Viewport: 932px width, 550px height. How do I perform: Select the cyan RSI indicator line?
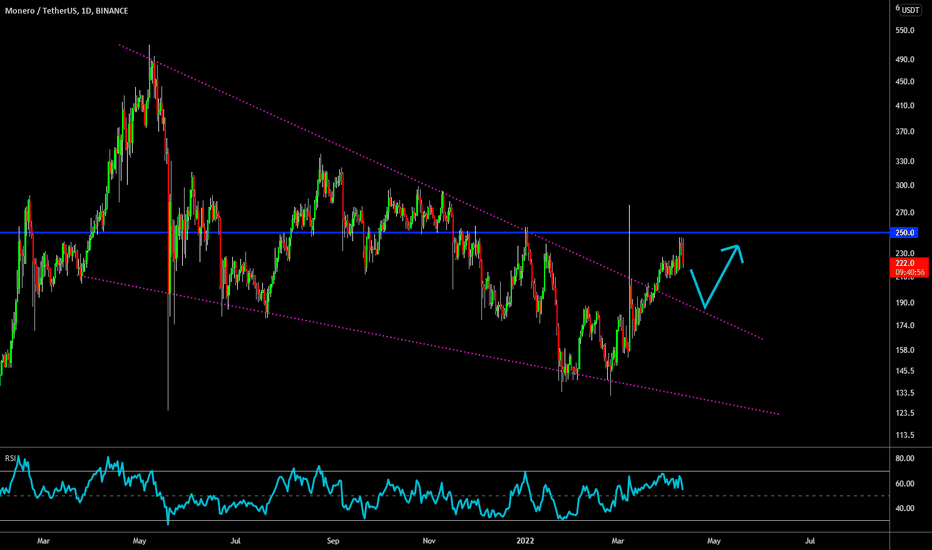coord(342,491)
